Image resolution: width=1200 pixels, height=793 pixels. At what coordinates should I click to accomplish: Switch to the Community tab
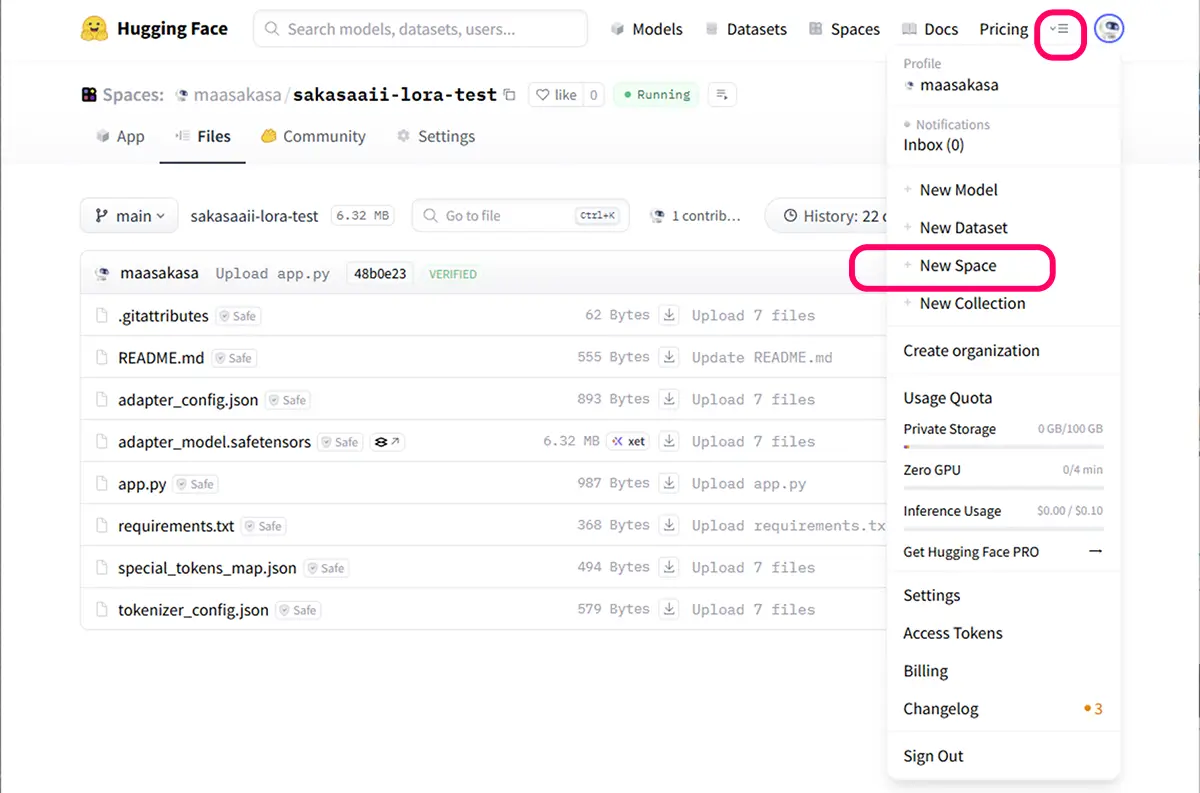pyautogui.click(x=313, y=136)
